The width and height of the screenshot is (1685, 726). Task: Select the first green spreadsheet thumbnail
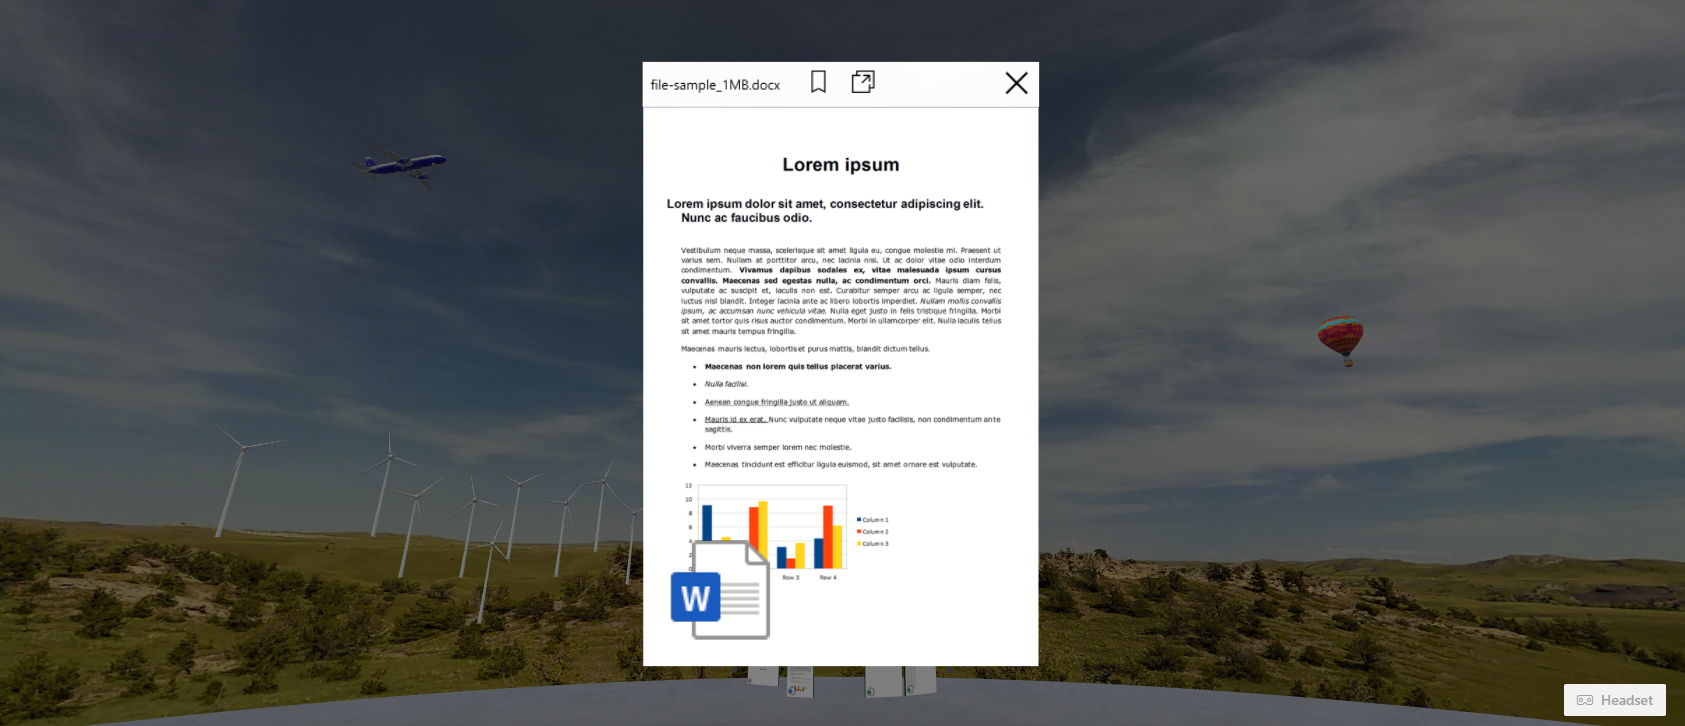click(x=883, y=682)
